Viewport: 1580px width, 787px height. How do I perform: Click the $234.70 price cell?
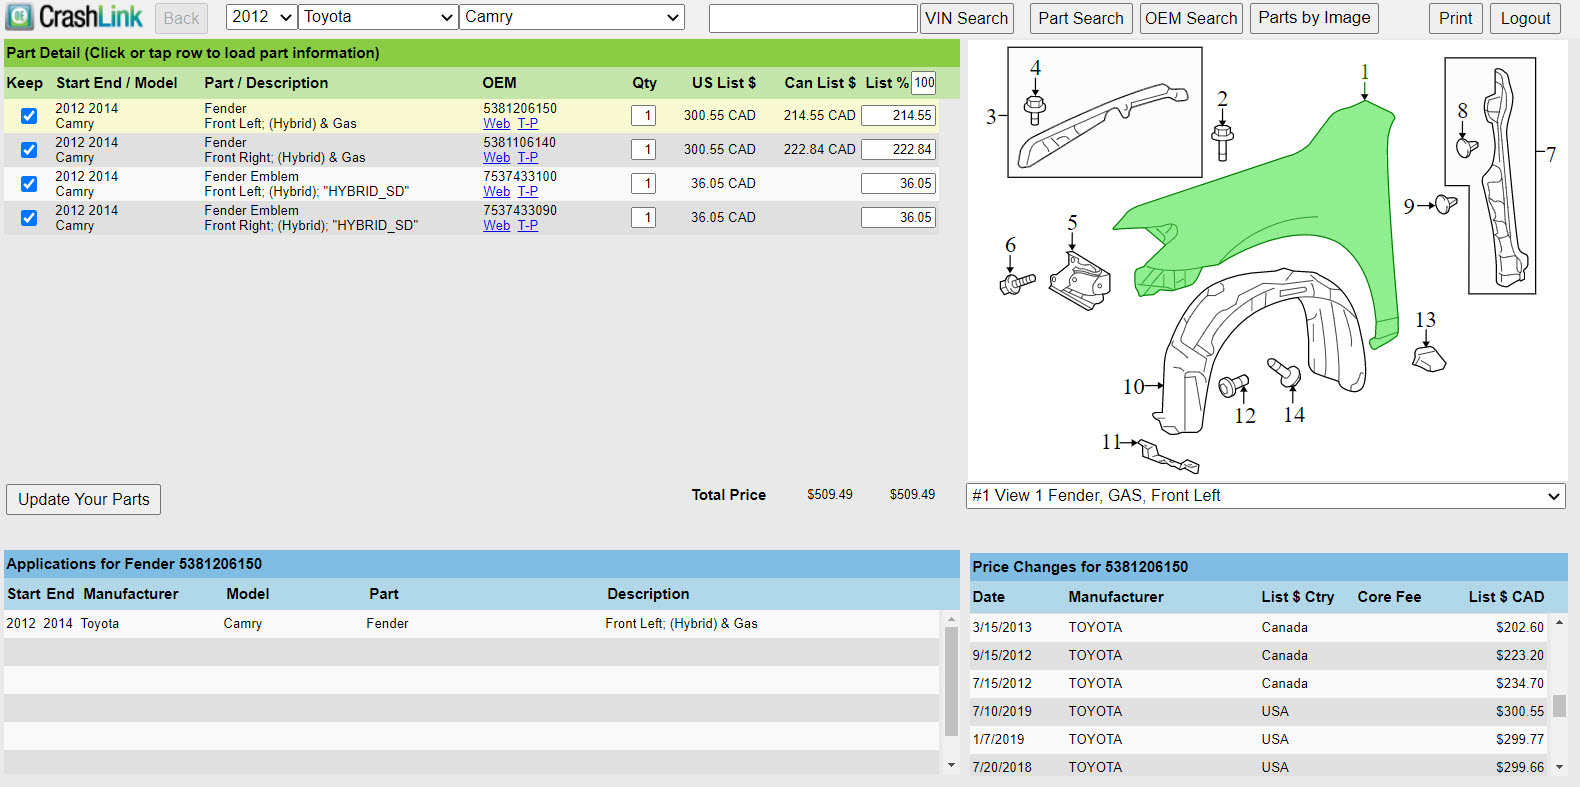pyautogui.click(x=1520, y=684)
